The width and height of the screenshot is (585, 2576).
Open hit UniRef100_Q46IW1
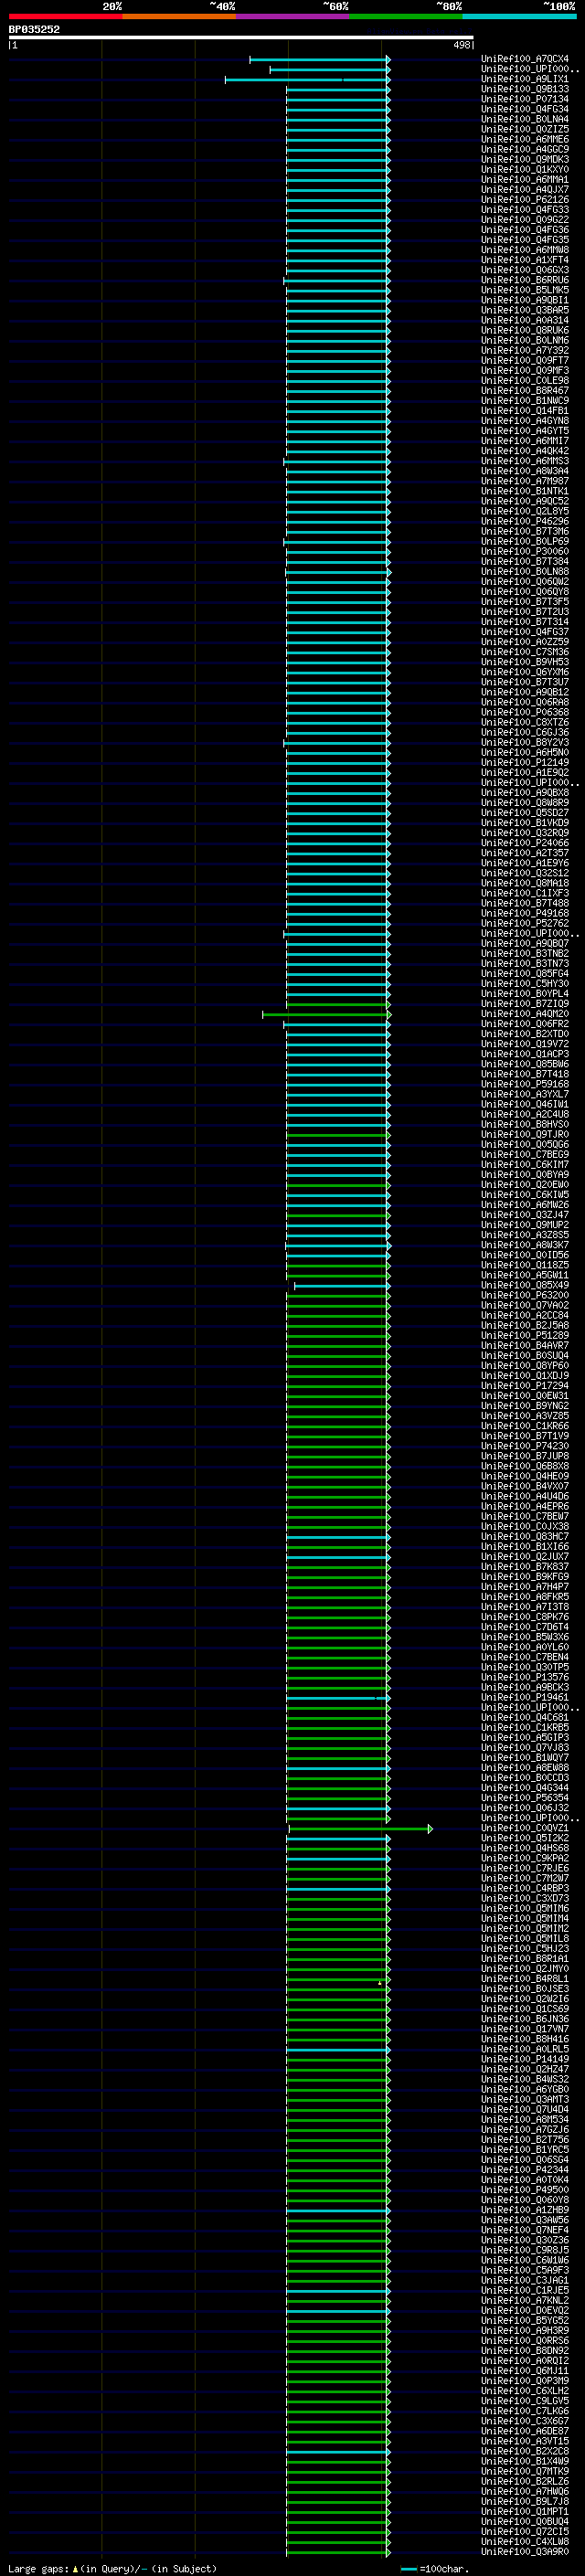[x=525, y=1104]
